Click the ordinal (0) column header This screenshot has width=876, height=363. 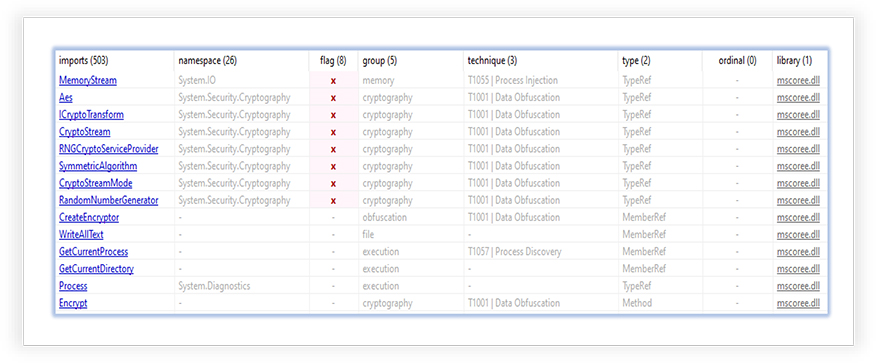coord(737,61)
